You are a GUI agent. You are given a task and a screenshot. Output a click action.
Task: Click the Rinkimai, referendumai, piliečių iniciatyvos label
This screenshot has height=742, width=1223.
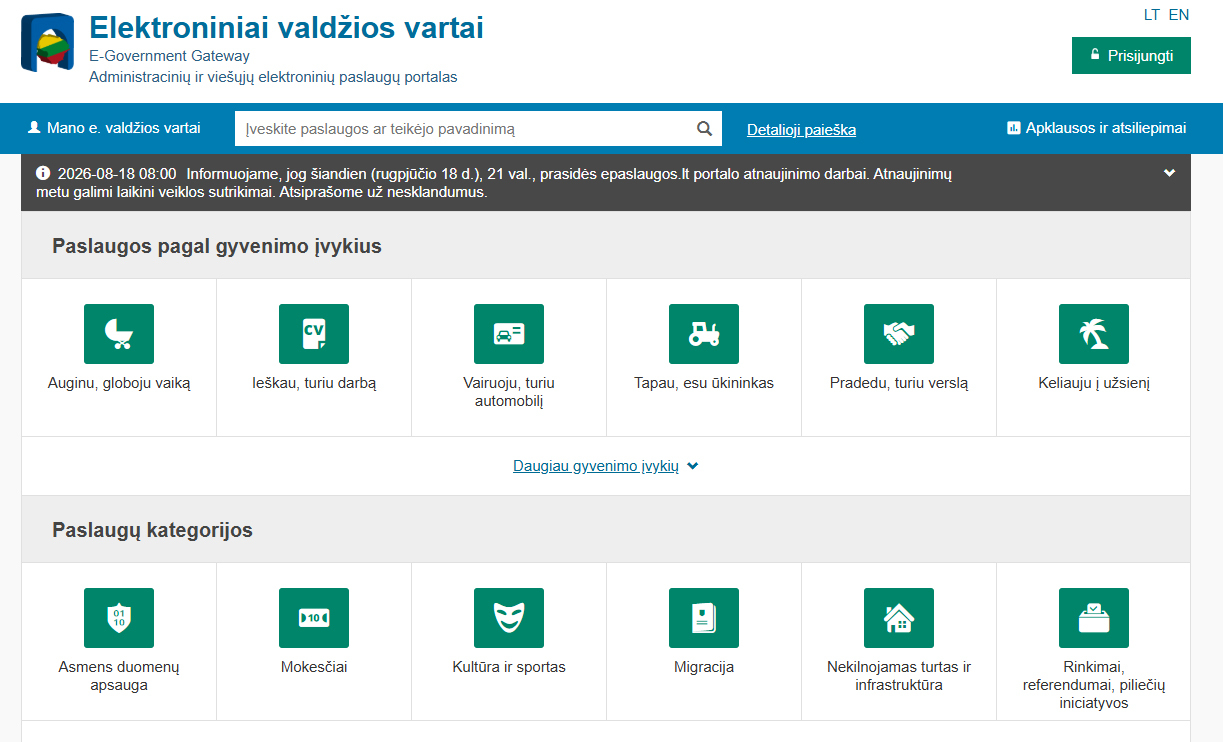(x=1094, y=685)
